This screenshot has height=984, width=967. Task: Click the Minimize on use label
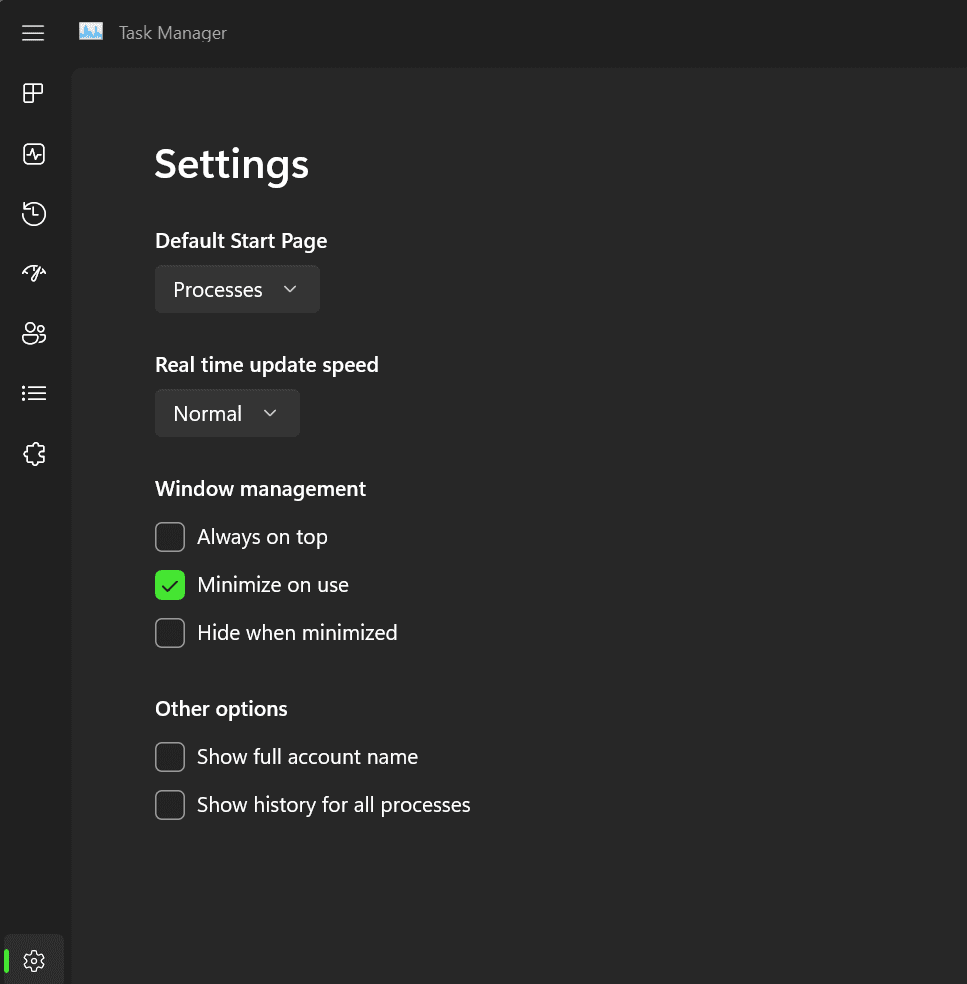tap(273, 585)
